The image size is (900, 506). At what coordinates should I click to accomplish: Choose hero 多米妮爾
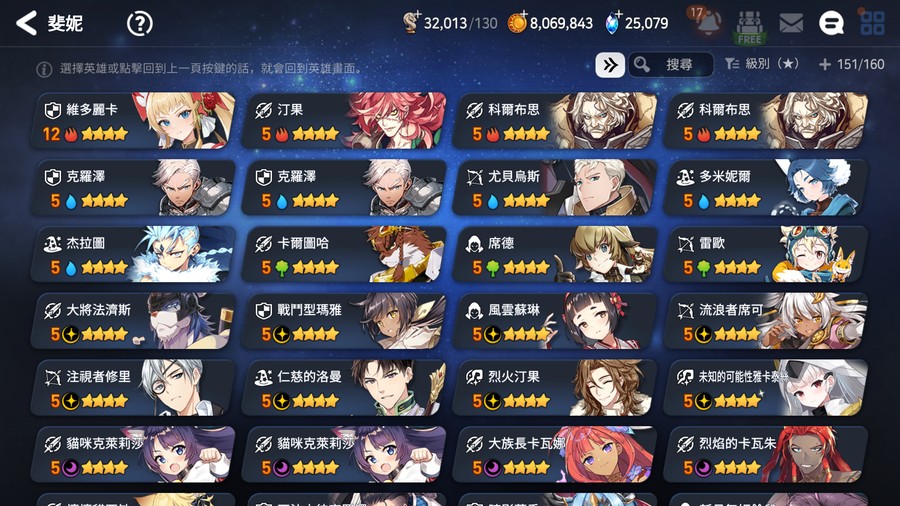[766, 188]
